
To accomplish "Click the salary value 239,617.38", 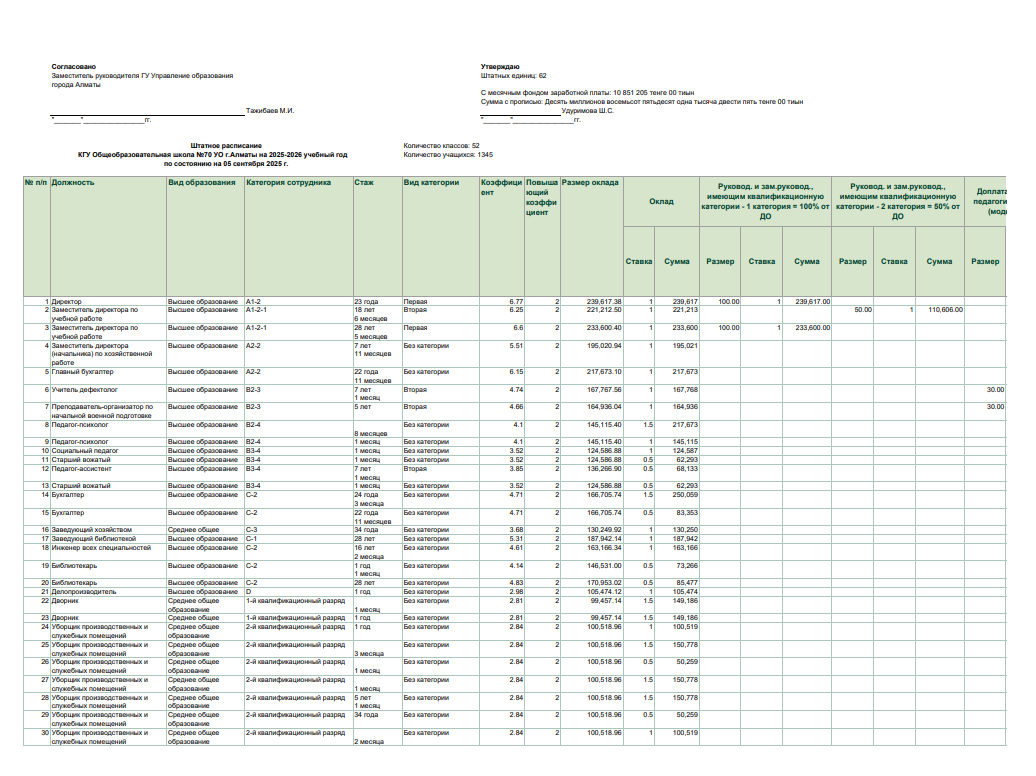I will point(604,301).
